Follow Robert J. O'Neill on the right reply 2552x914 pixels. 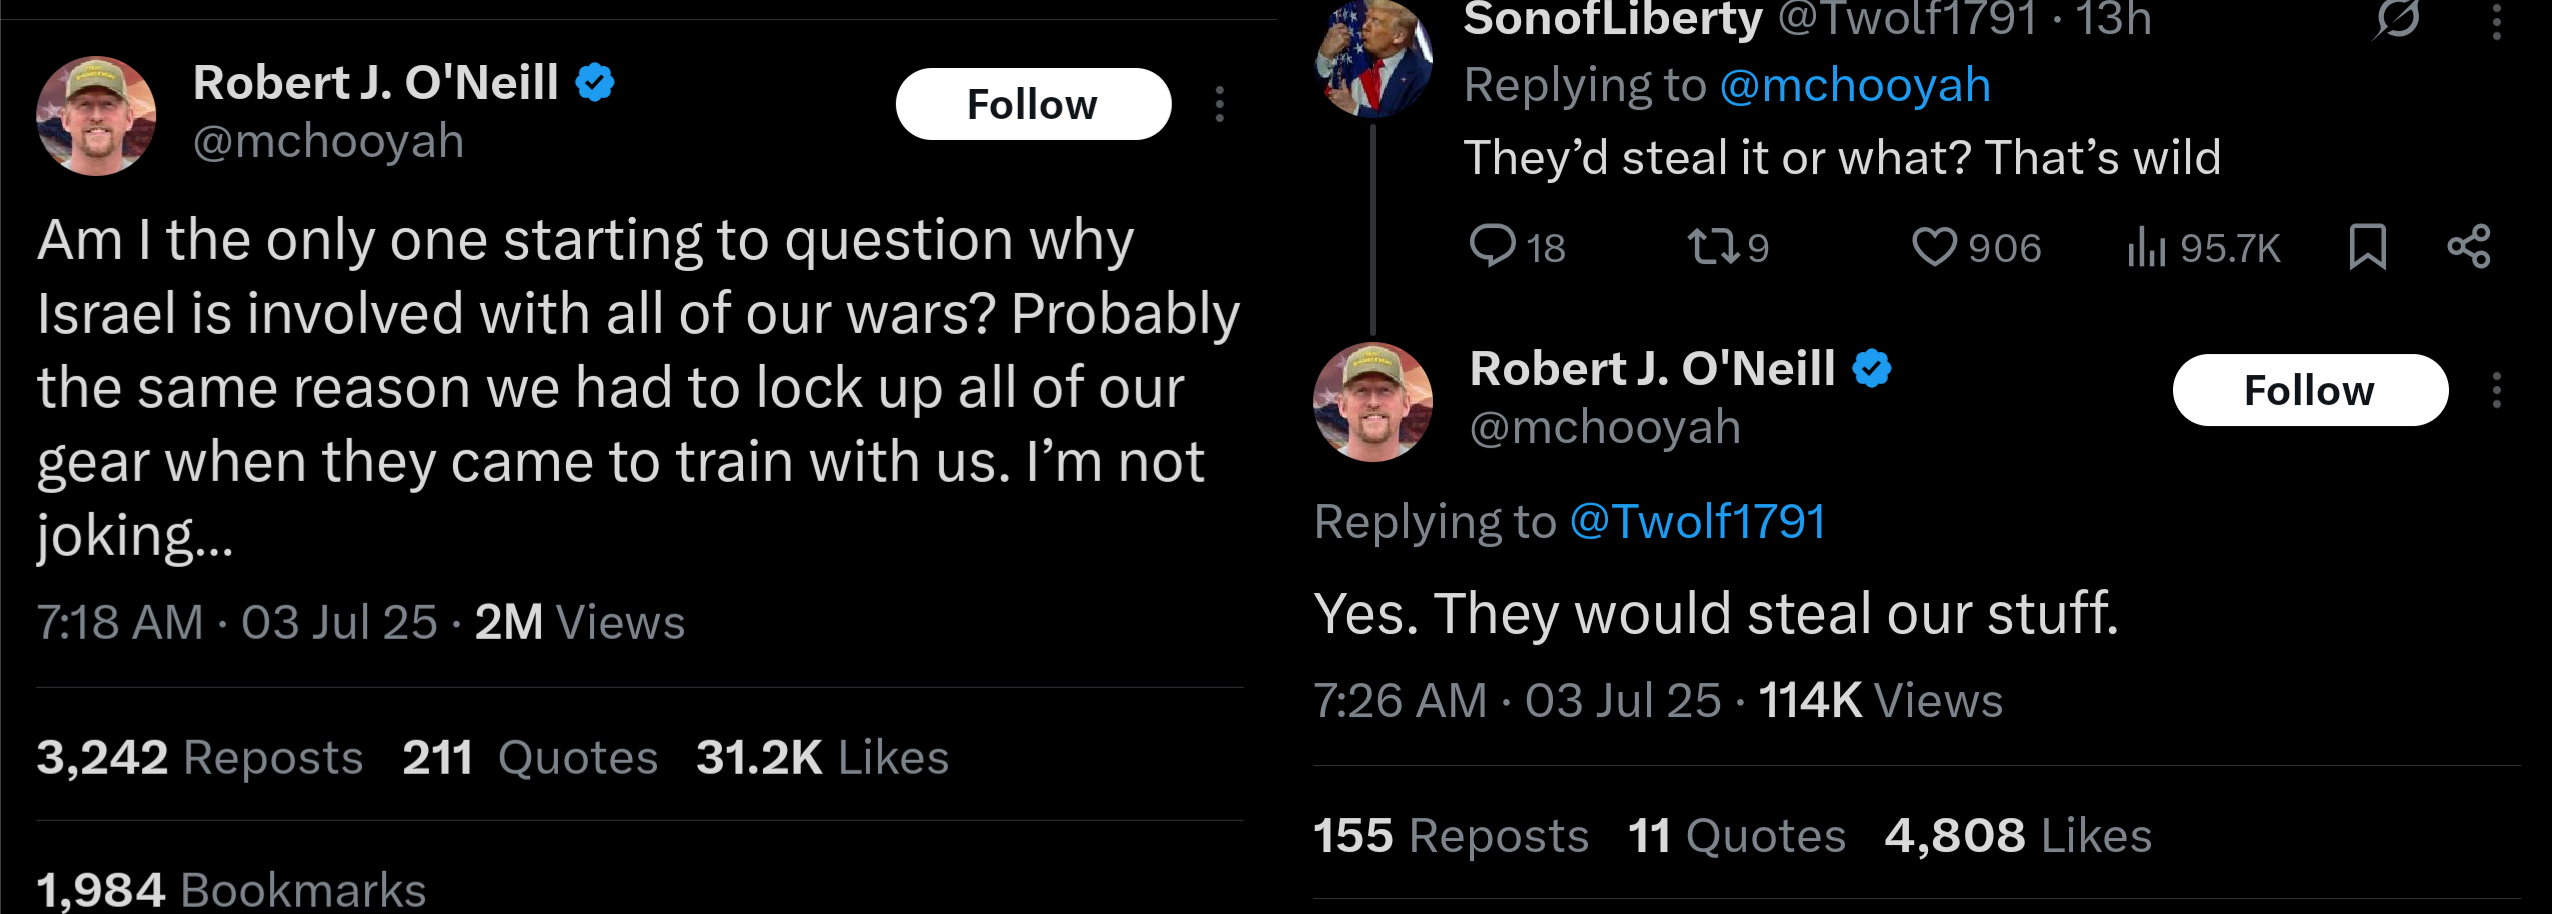(2309, 390)
